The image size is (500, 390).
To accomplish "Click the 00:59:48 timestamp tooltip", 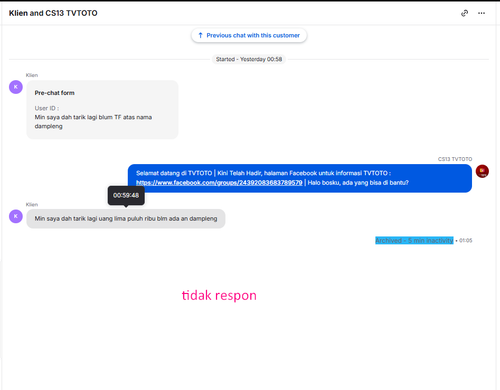I will 126,195.
